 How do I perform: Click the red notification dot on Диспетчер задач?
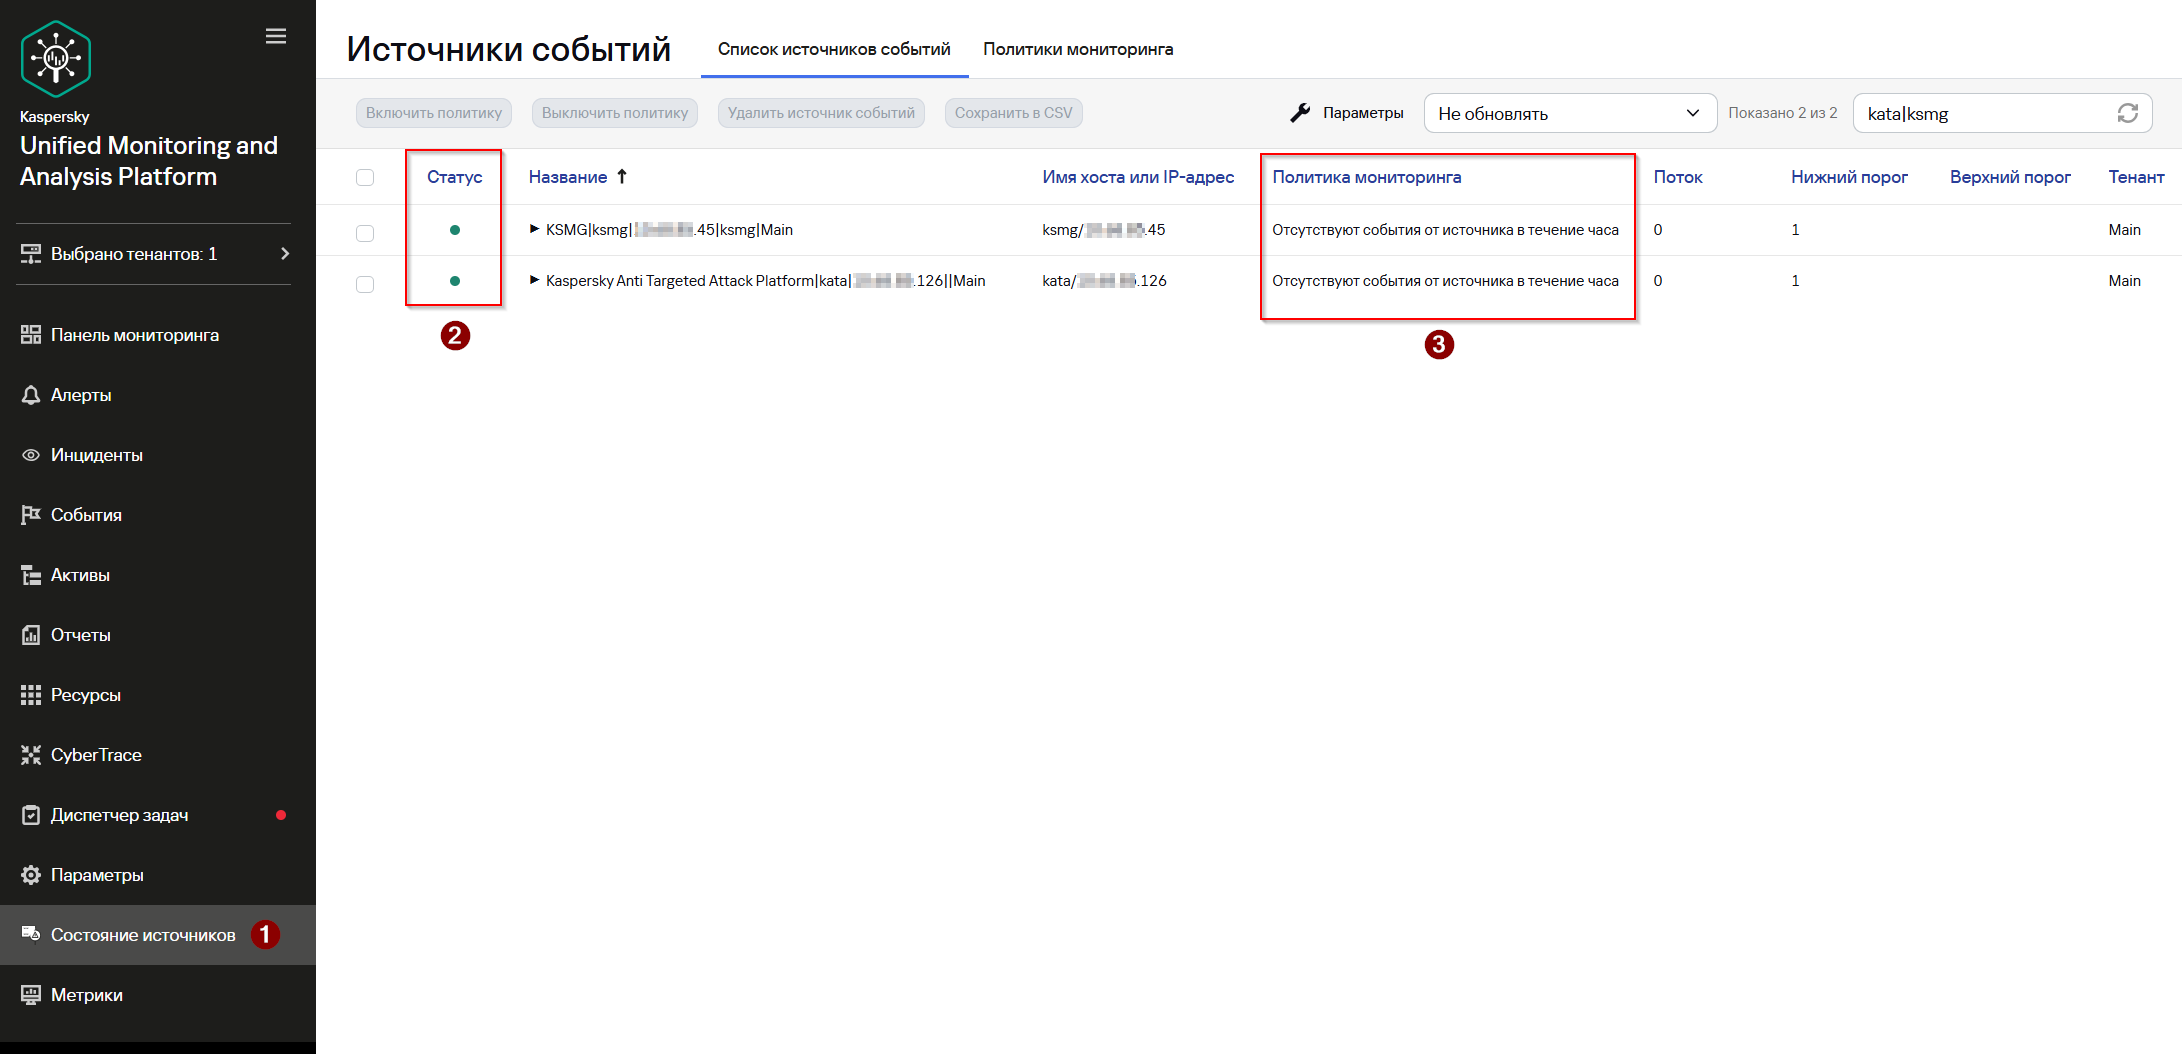pyautogui.click(x=281, y=815)
